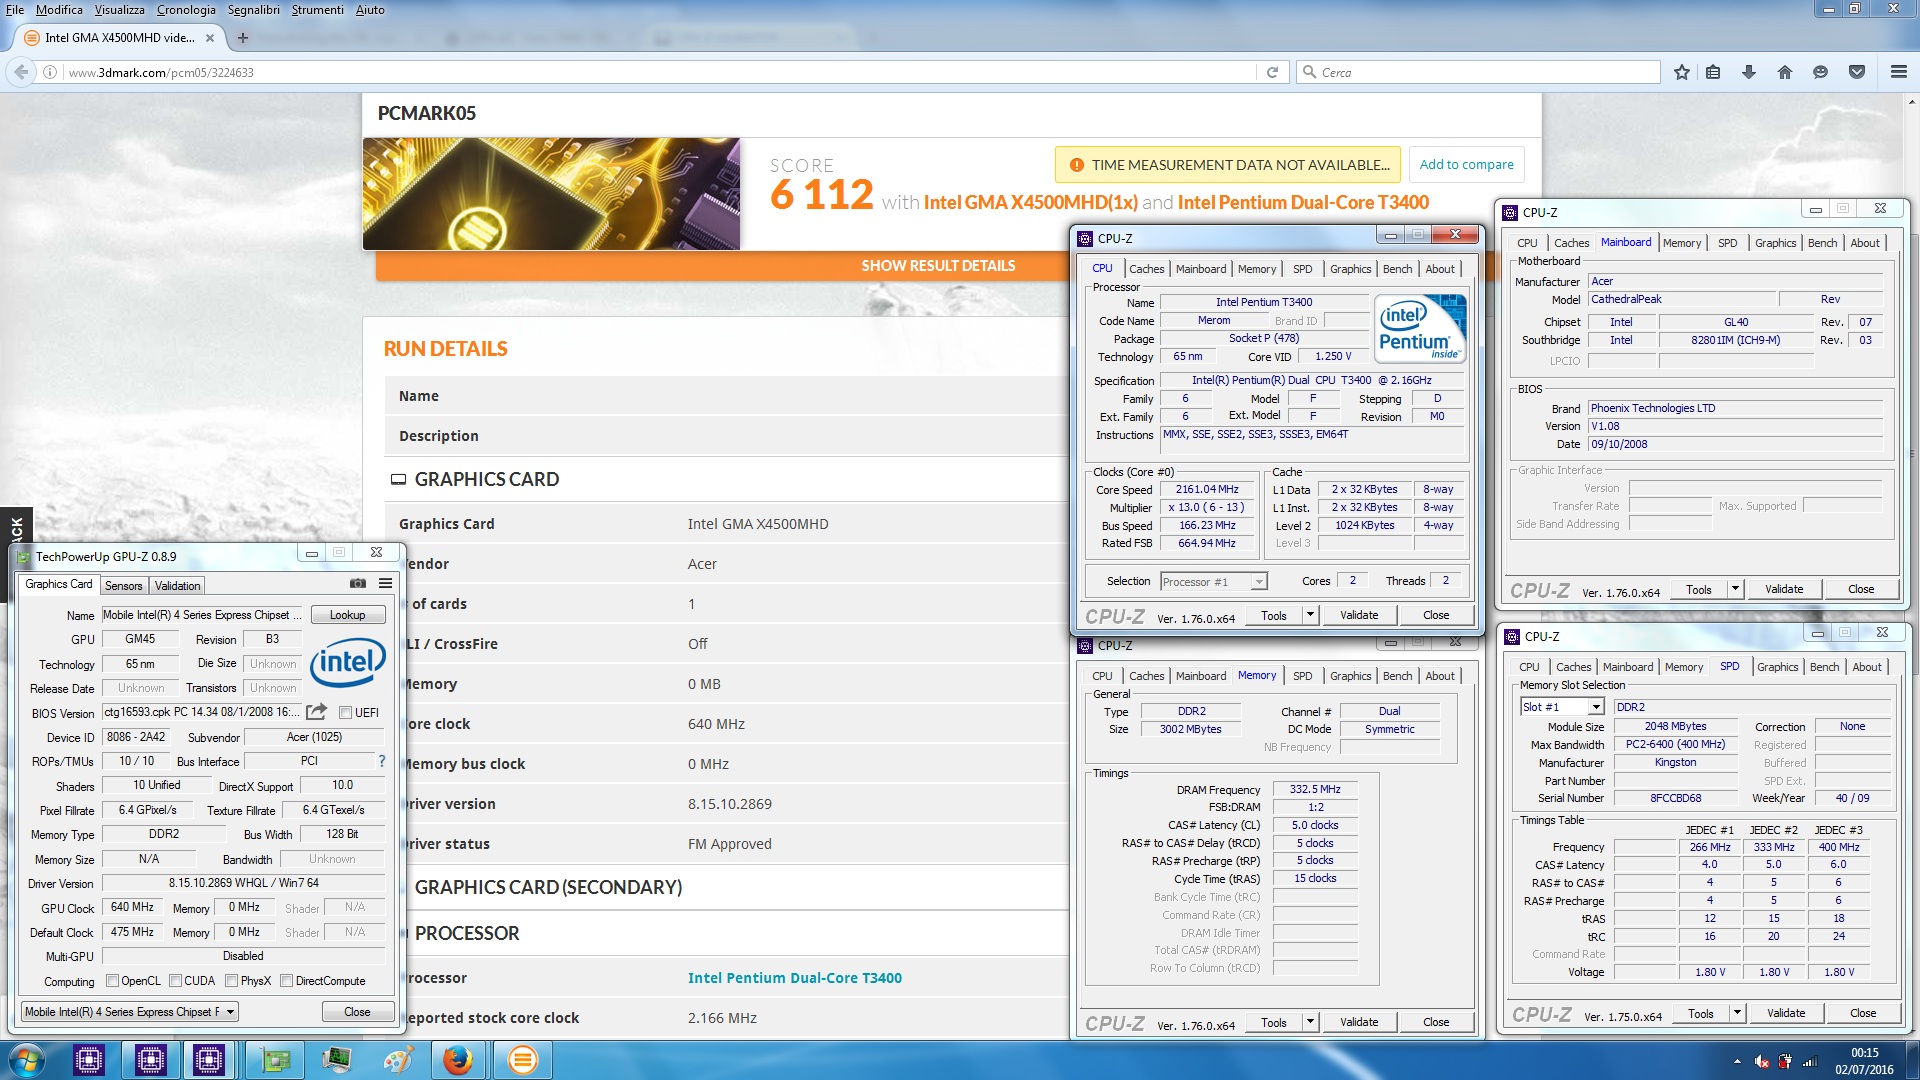Close the Intel GMA X4500MHD tab
The height and width of the screenshot is (1080, 1920).
coord(210,38)
